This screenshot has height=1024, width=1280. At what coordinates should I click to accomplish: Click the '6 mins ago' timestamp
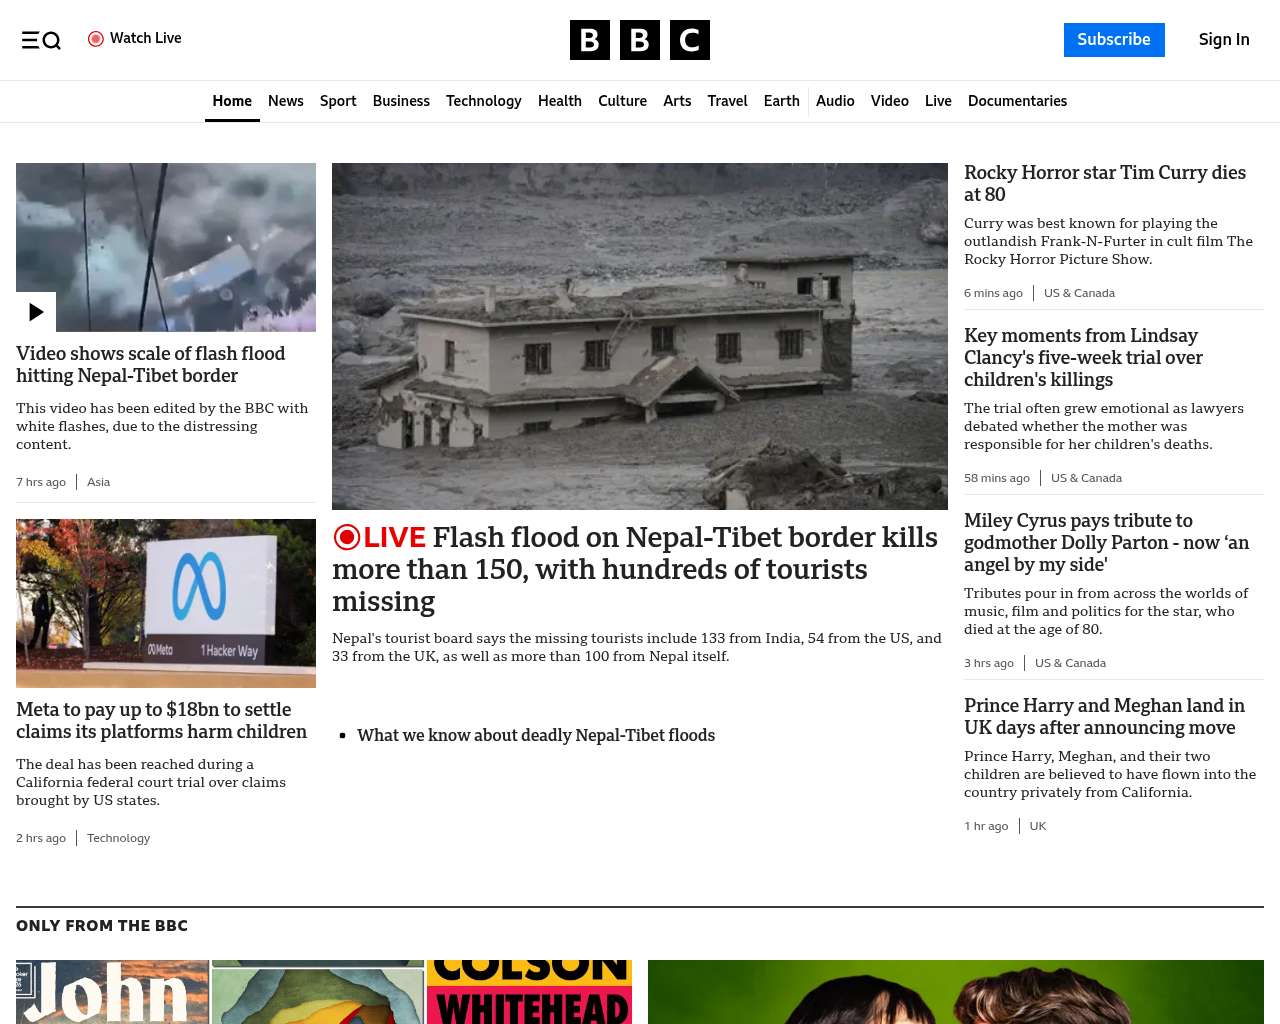pos(993,293)
